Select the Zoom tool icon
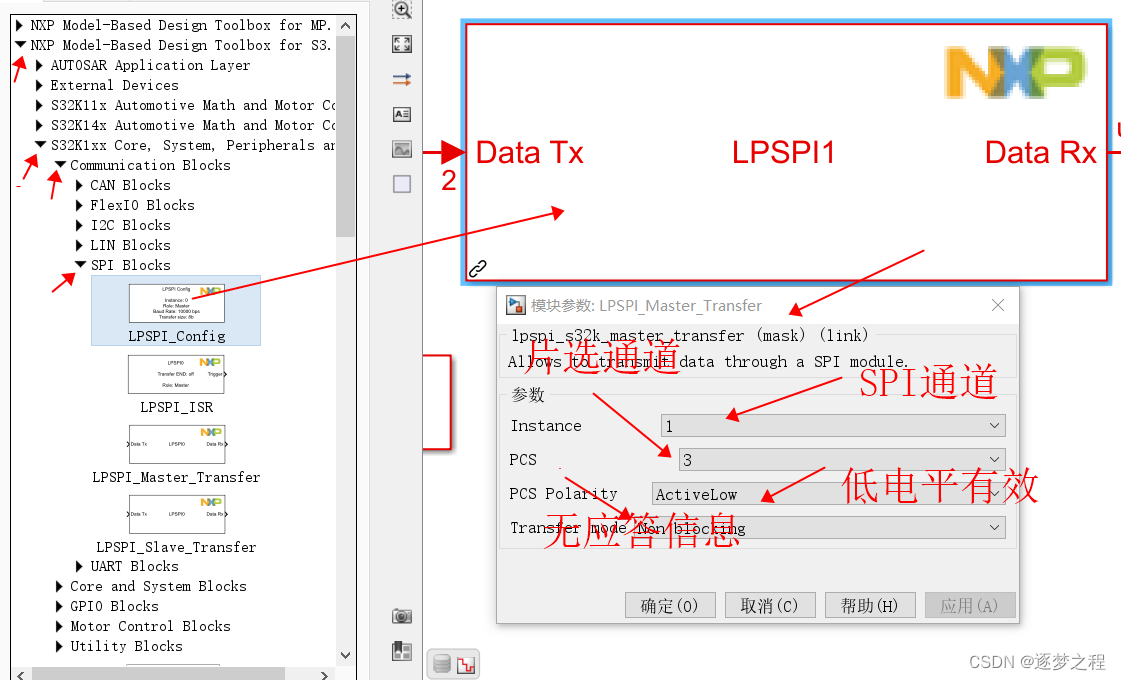 tap(401, 11)
